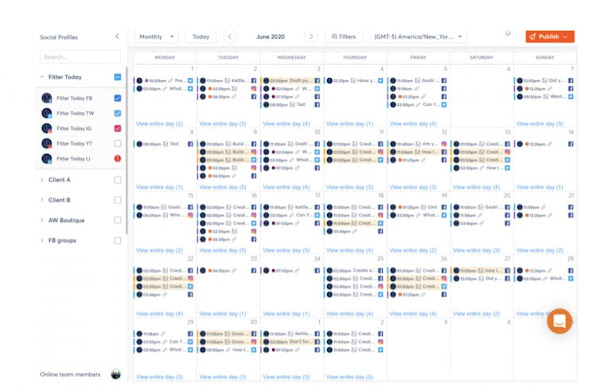Screen dimensions: 600x386
Task: Open the Filters options
Action: pyautogui.click(x=344, y=37)
